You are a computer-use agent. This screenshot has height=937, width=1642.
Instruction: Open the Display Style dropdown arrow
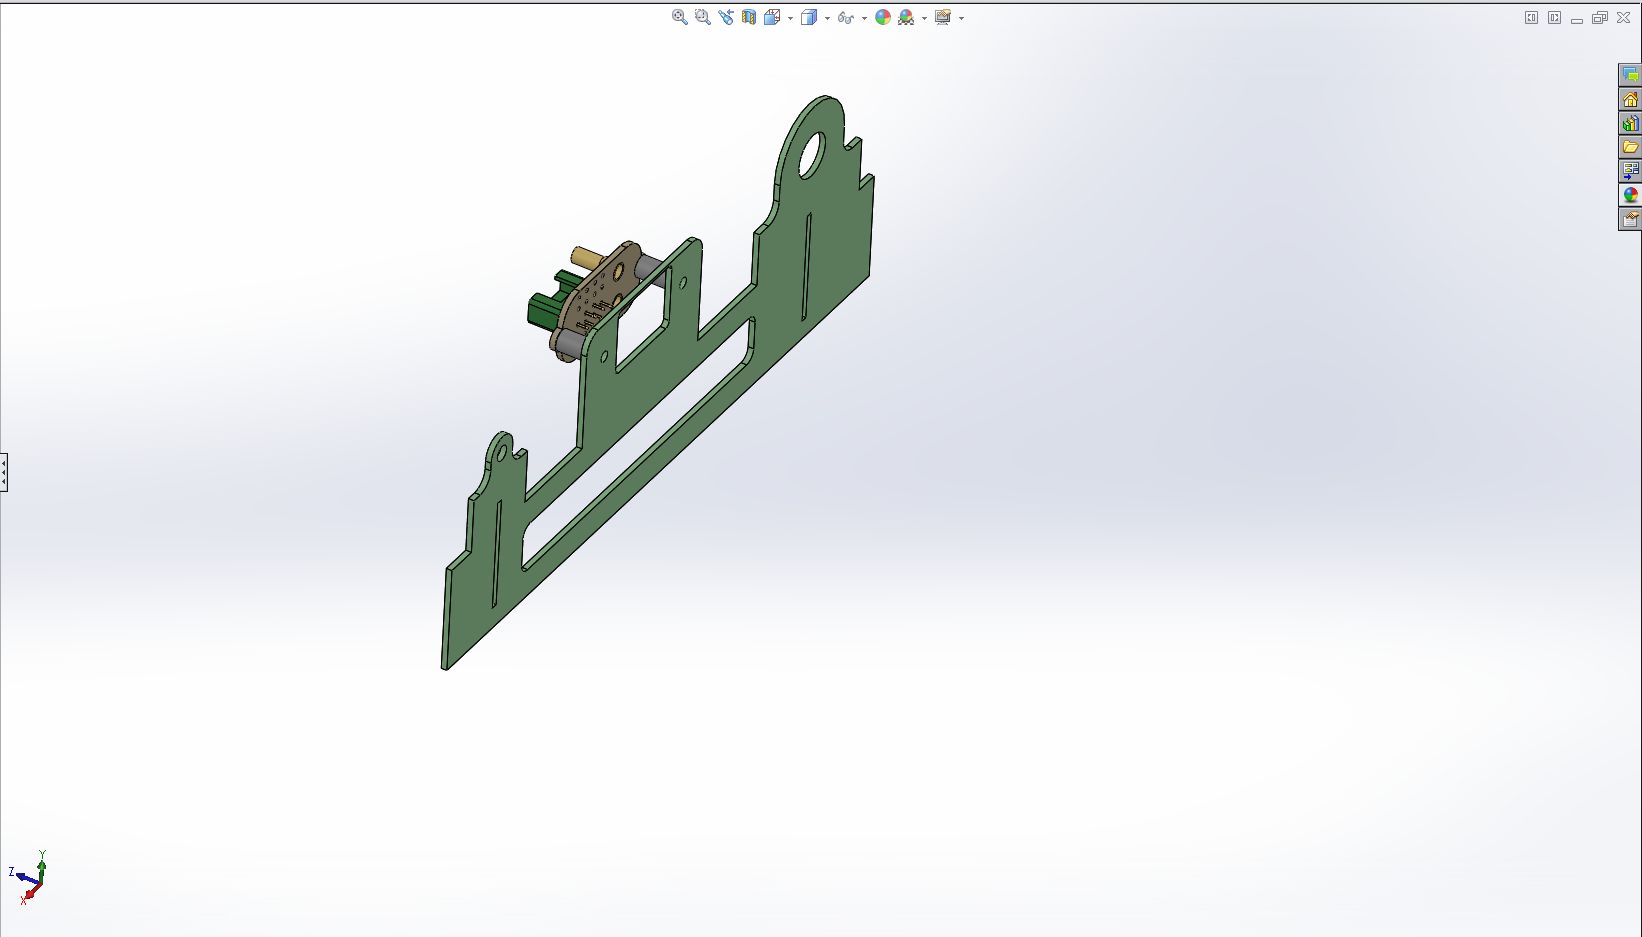[x=827, y=18]
